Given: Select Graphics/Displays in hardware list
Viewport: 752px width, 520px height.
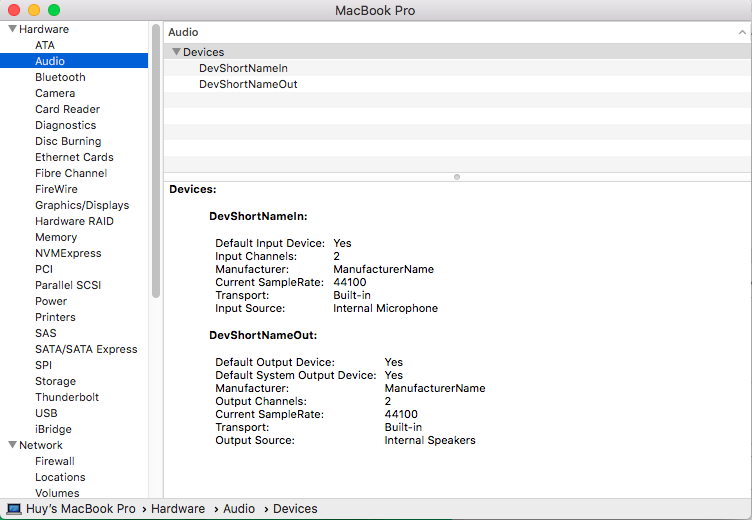Looking at the screenshot, I should [82, 205].
